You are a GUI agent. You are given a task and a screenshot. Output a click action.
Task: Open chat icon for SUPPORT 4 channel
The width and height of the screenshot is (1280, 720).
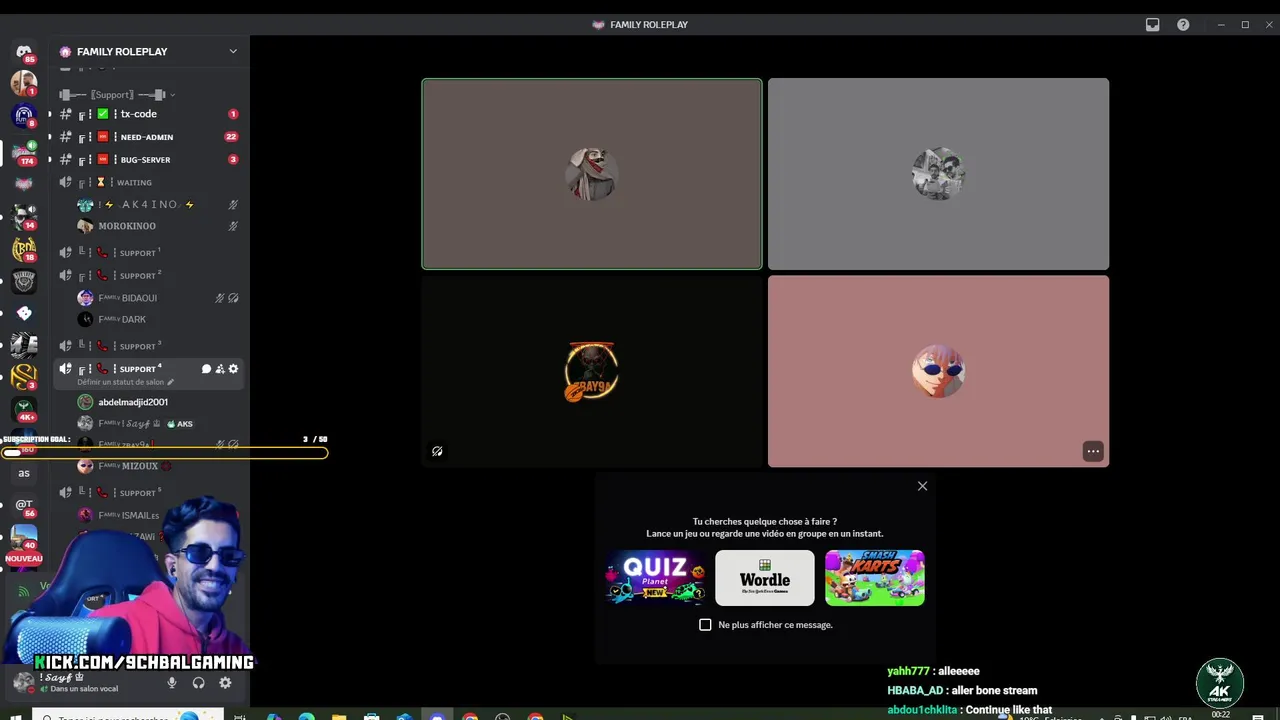point(206,369)
